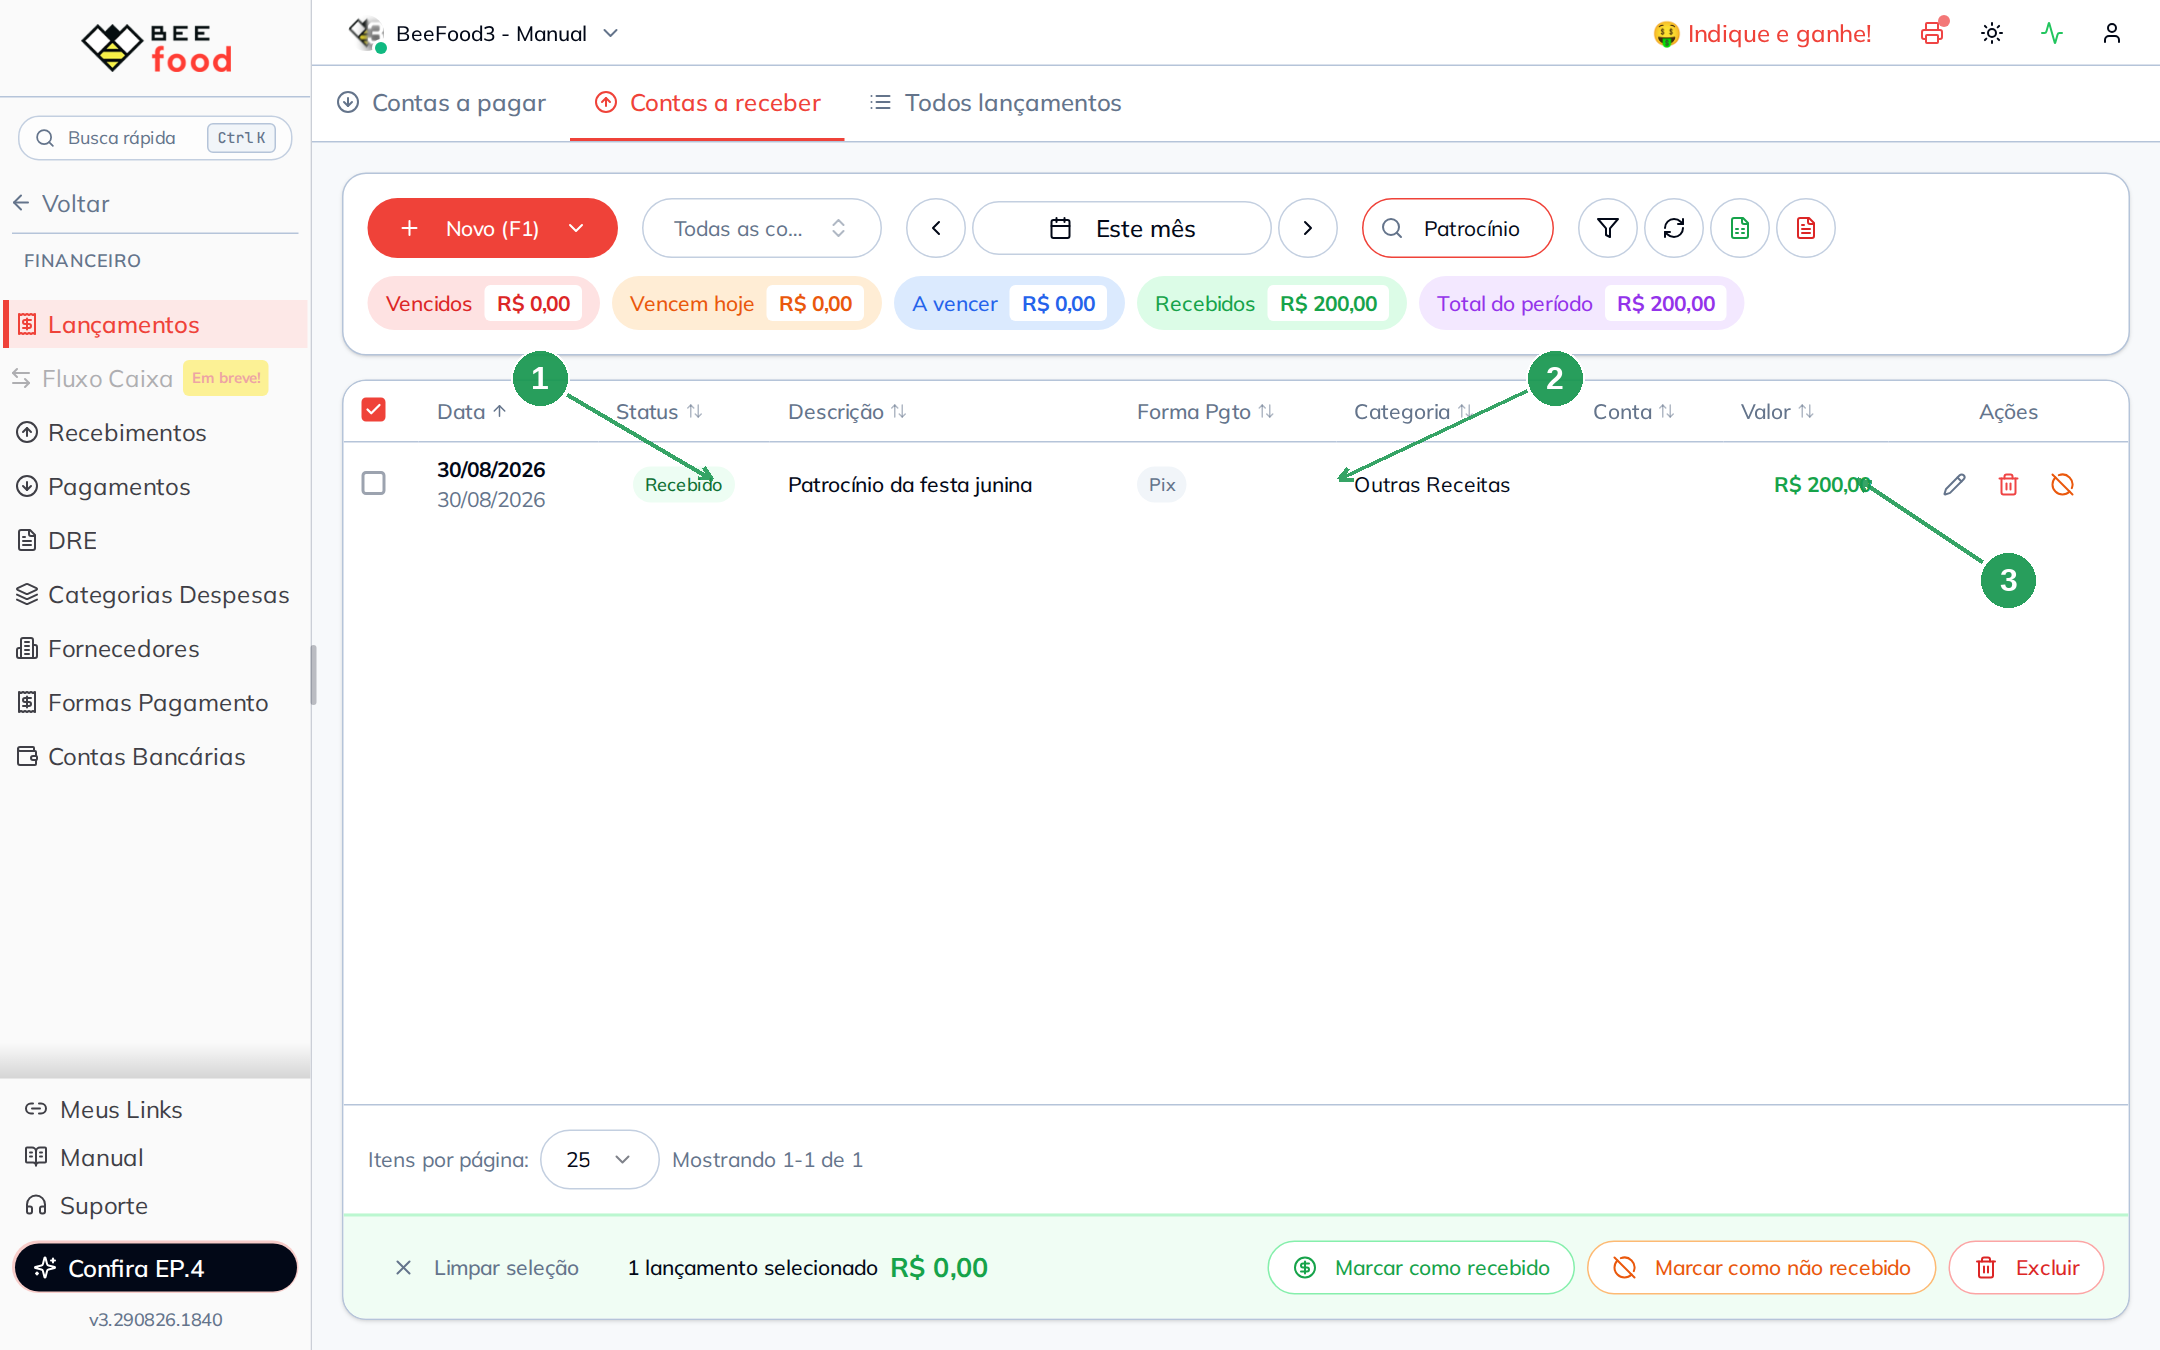
Task: Open the Novo (F1) dropdown arrow
Action: (x=576, y=228)
